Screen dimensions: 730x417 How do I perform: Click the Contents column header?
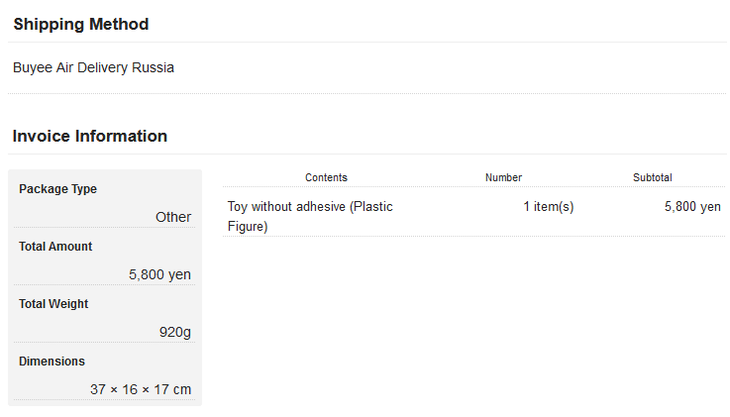click(x=326, y=177)
